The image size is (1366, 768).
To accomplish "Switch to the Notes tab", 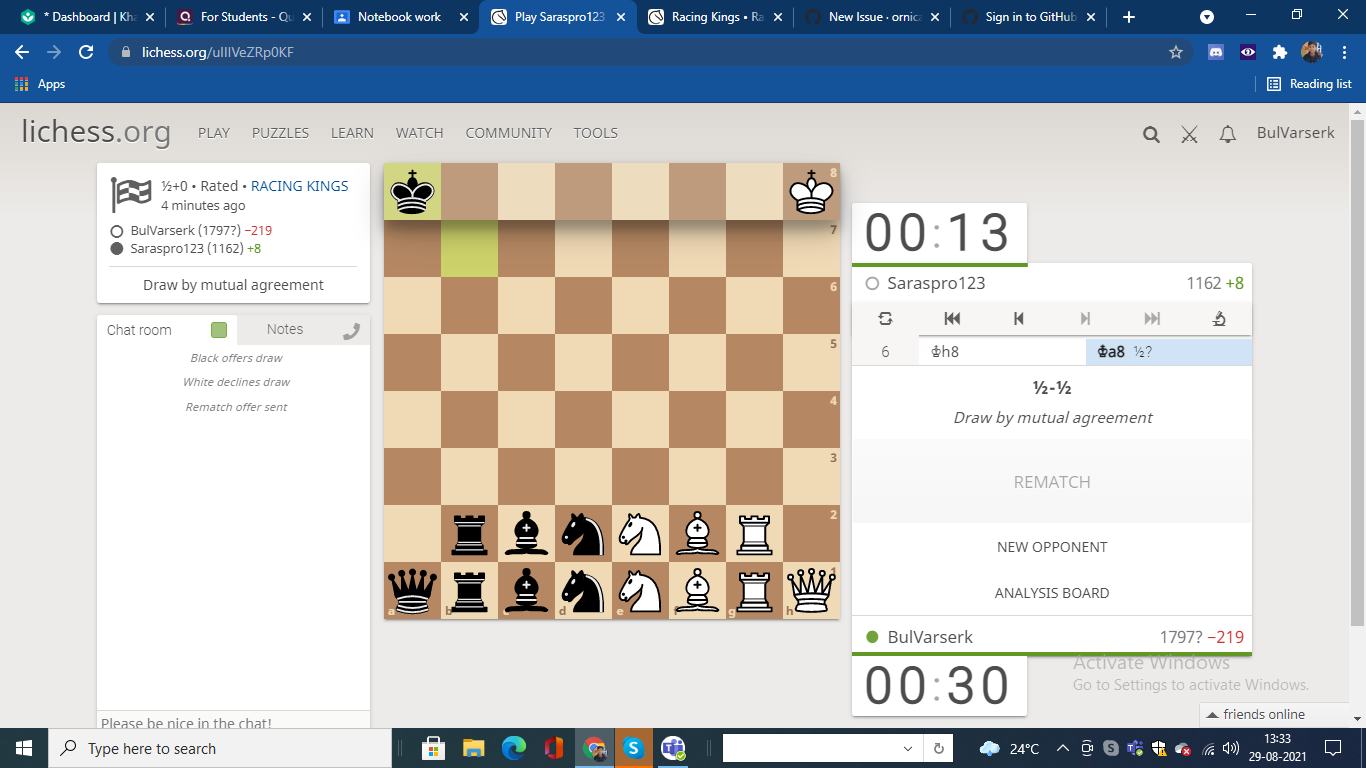I will point(285,329).
